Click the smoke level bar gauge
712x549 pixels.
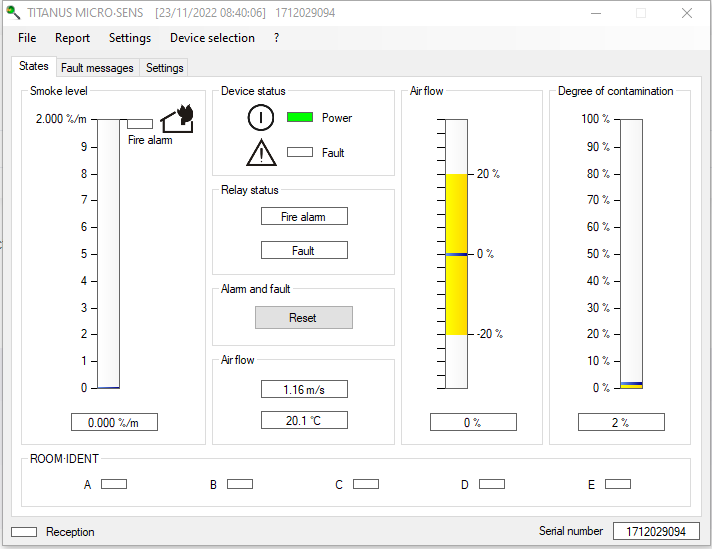tap(109, 253)
